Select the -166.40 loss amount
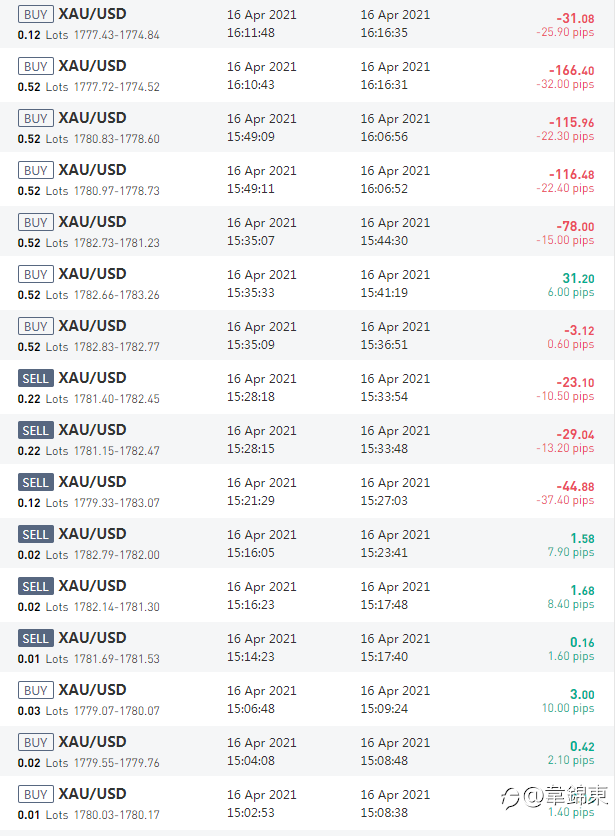 coord(571,70)
